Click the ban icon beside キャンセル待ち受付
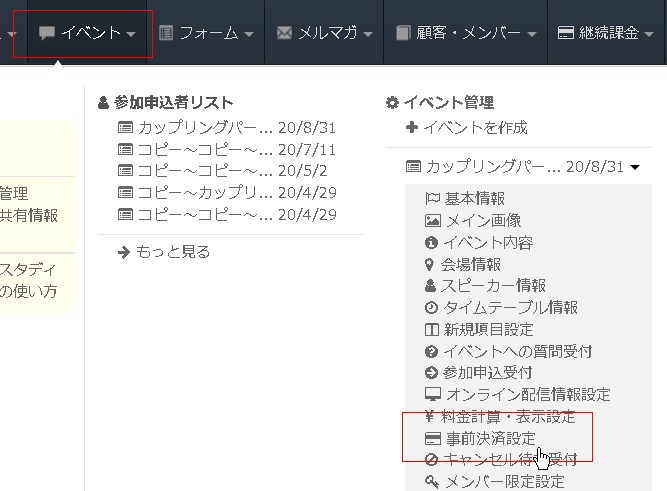Image resolution: width=667 pixels, height=491 pixels. [x=431, y=460]
